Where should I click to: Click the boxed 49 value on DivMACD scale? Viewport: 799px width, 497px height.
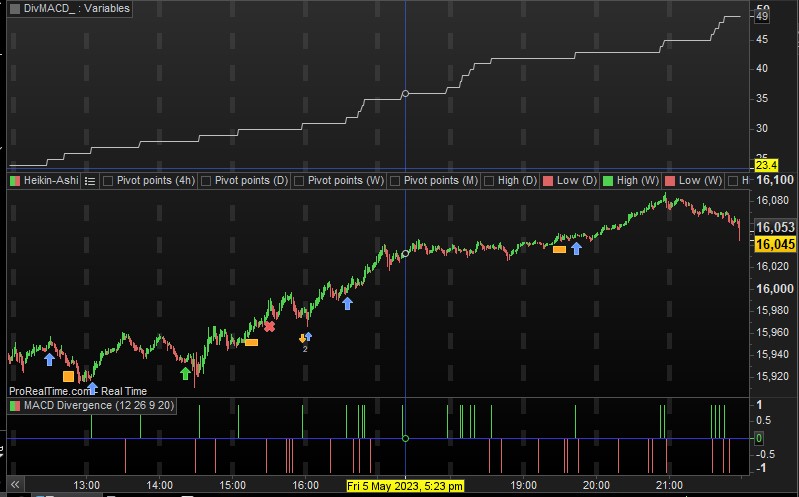762,16
